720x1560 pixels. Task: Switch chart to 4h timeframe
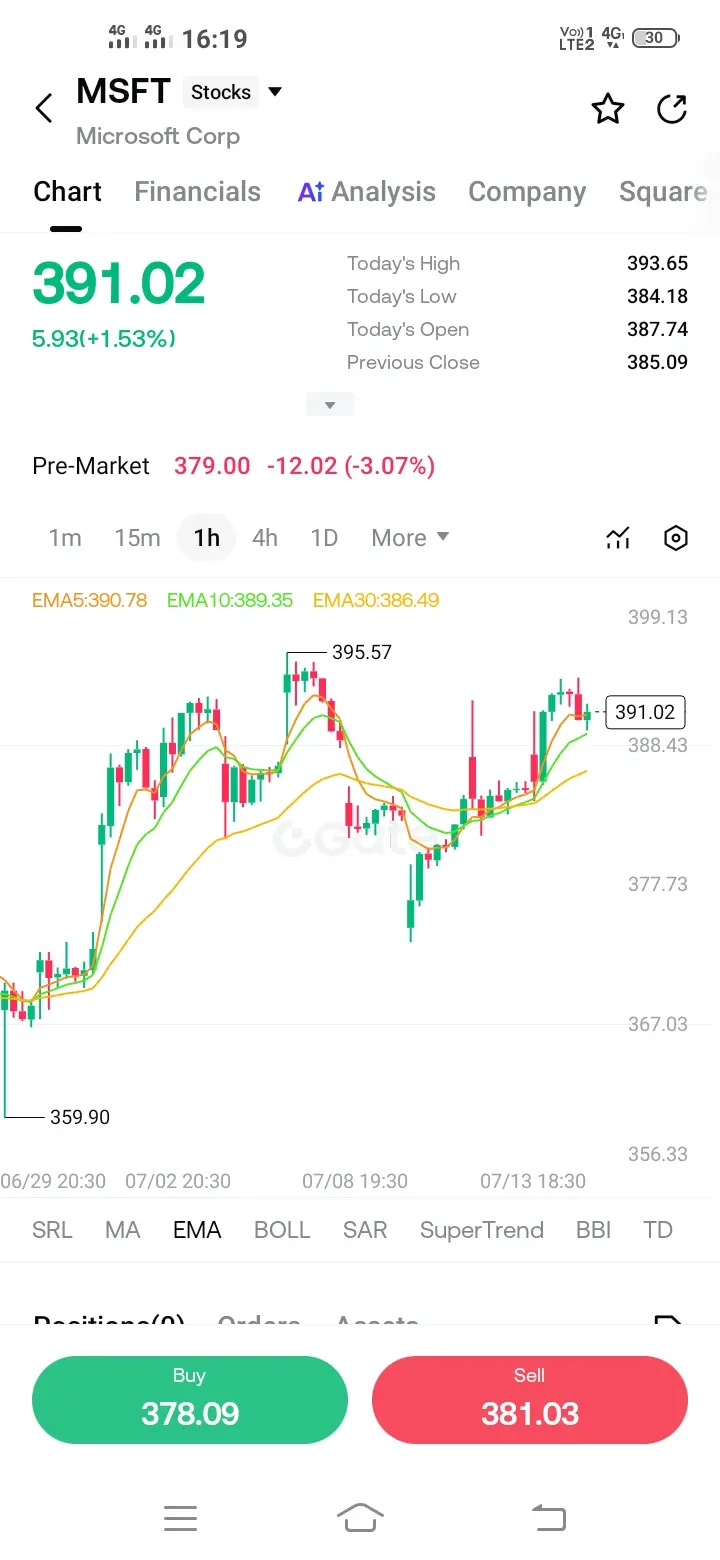click(x=265, y=538)
